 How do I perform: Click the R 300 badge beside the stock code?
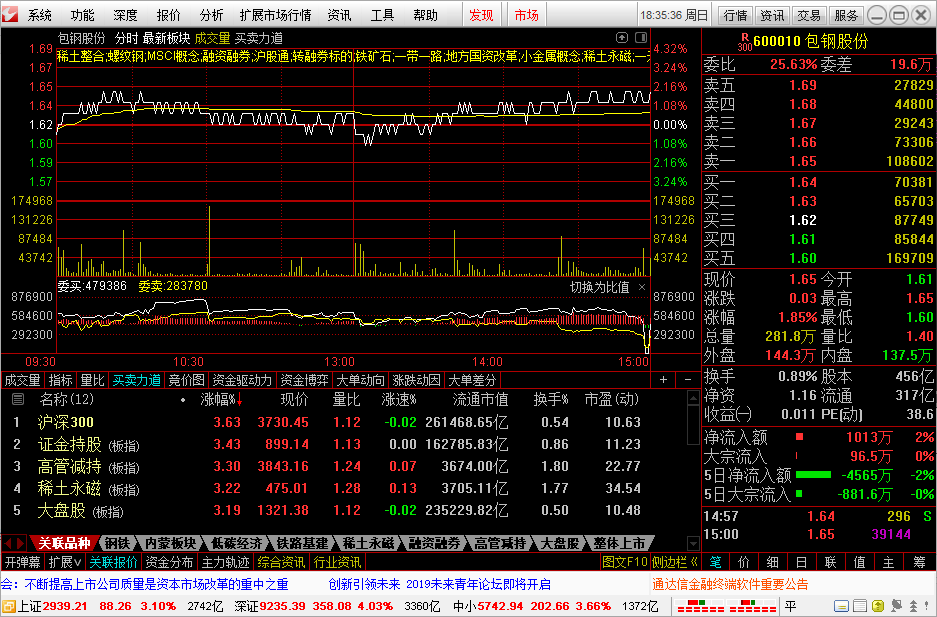745,41
